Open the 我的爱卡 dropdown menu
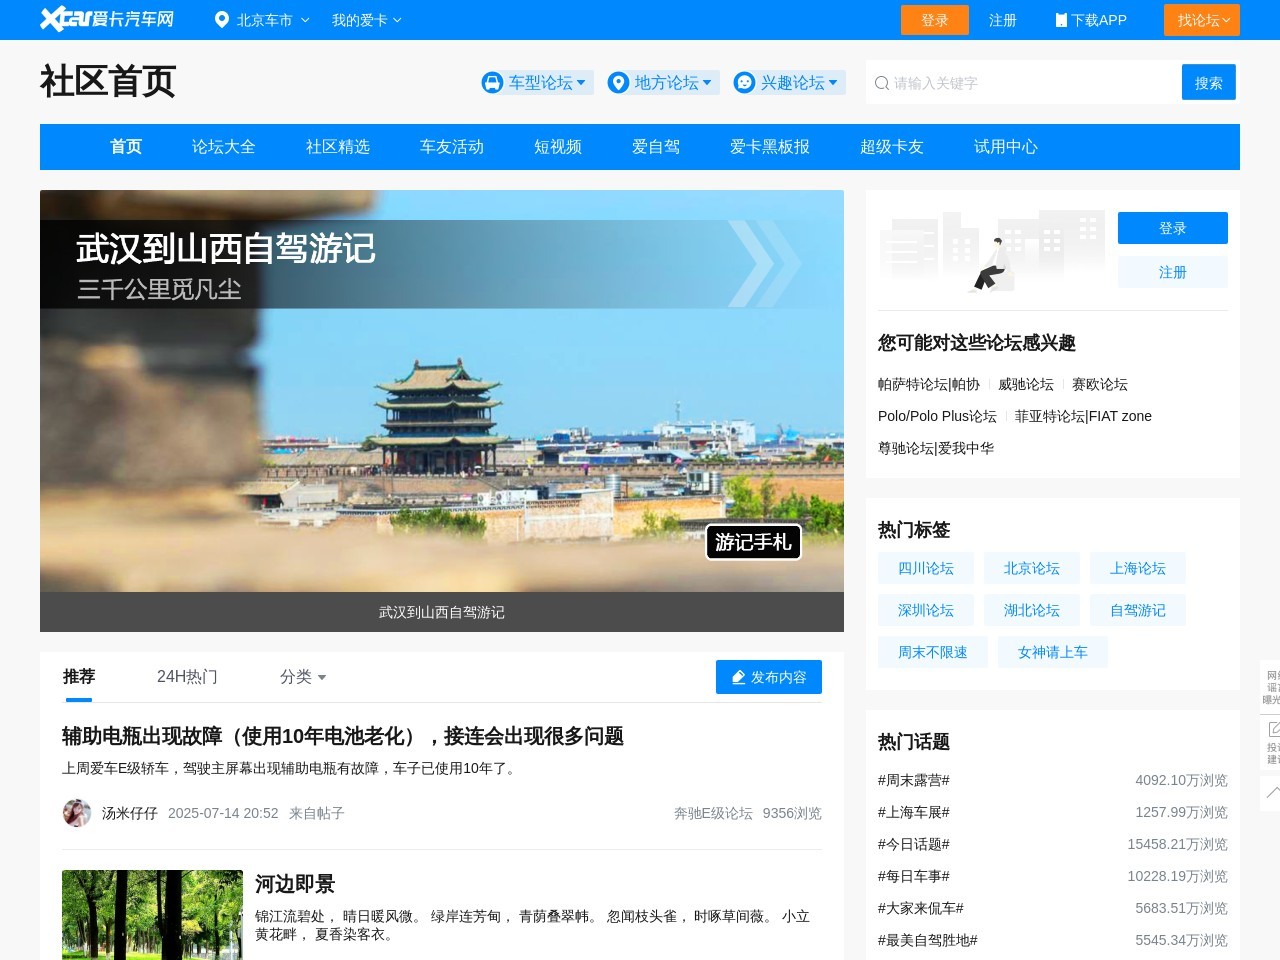Image resolution: width=1280 pixels, height=960 pixels. pos(367,20)
